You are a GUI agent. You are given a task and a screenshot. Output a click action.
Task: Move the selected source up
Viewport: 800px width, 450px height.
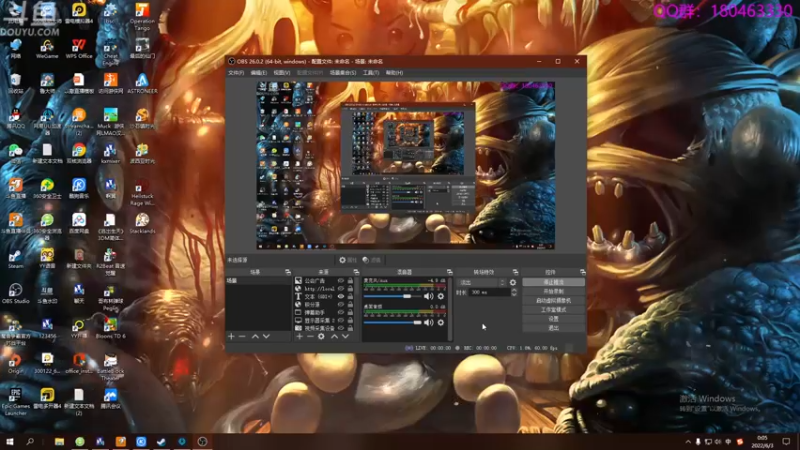334,337
